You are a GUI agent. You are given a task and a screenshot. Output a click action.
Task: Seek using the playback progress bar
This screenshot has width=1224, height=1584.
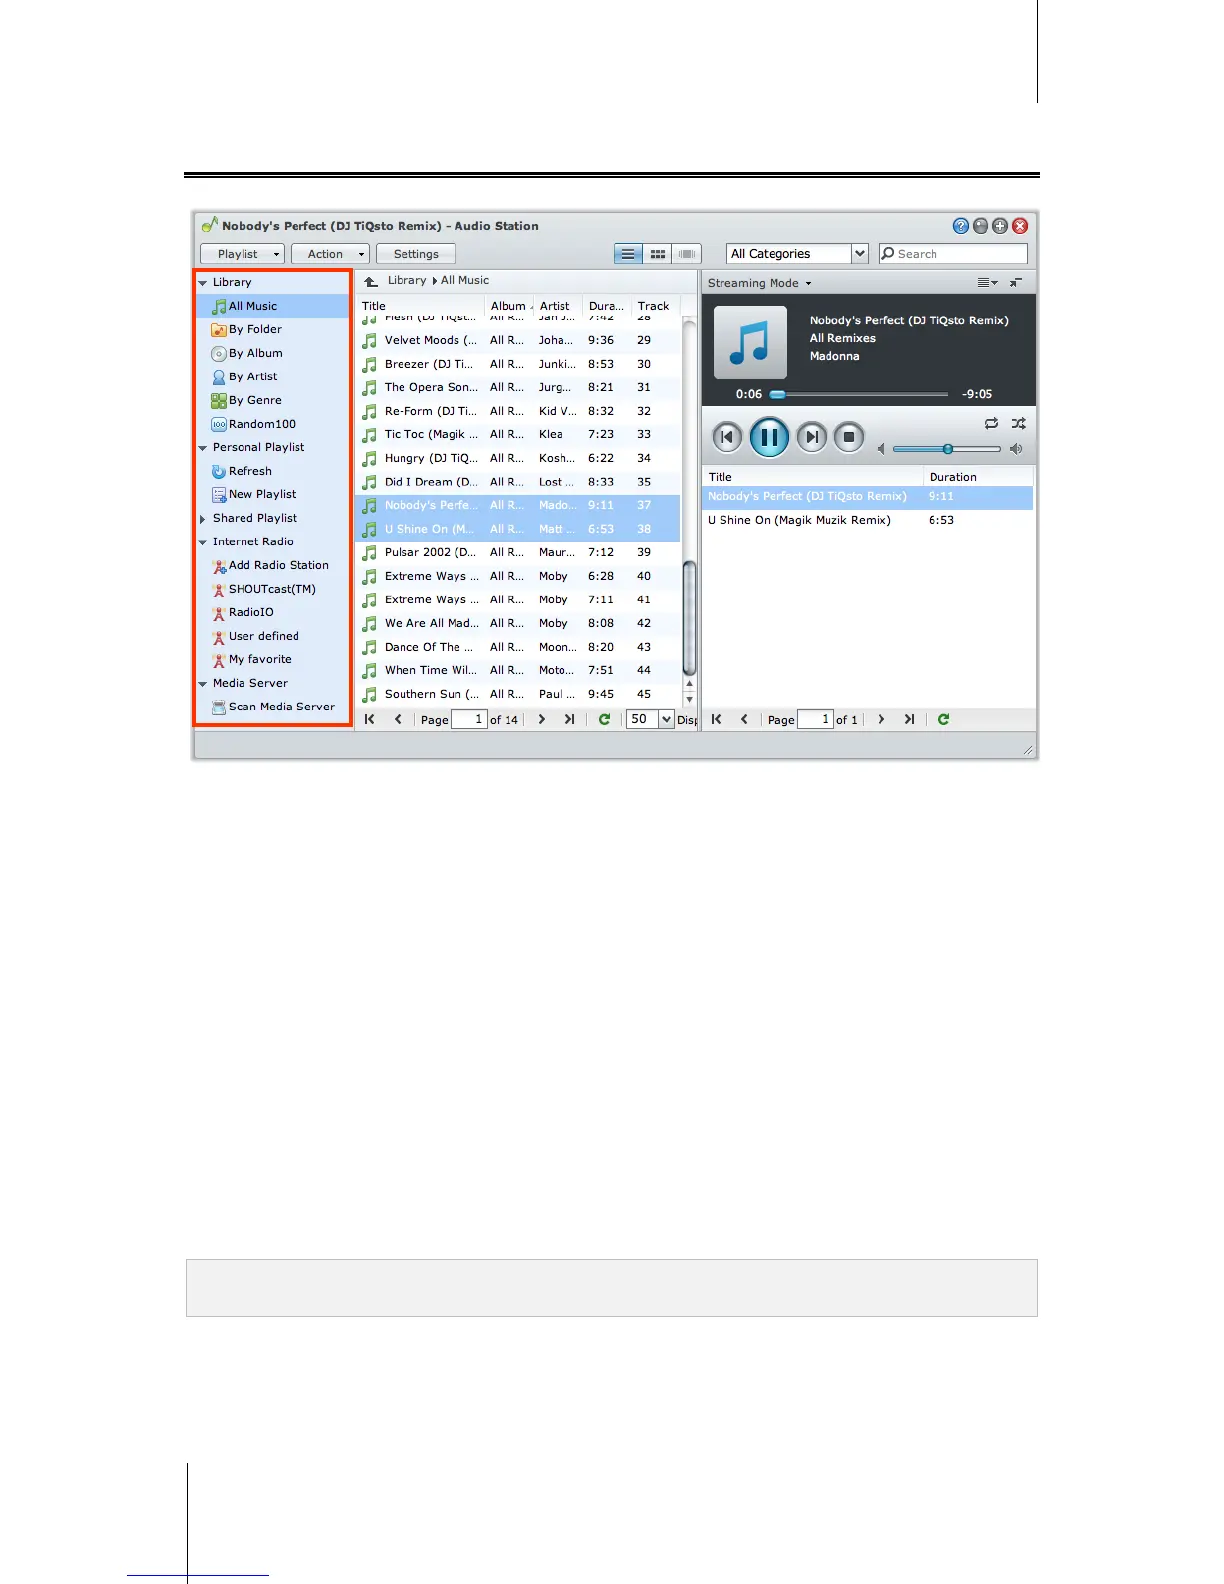tap(860, 394)
